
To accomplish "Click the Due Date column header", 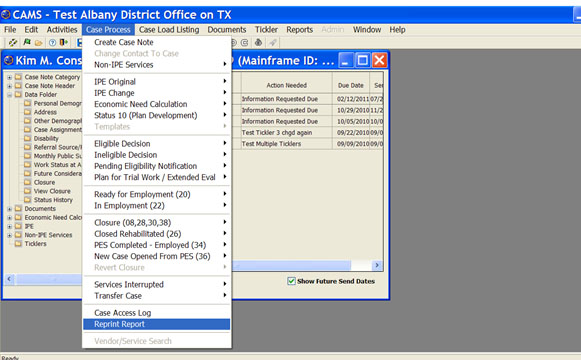I will point(351,85).
